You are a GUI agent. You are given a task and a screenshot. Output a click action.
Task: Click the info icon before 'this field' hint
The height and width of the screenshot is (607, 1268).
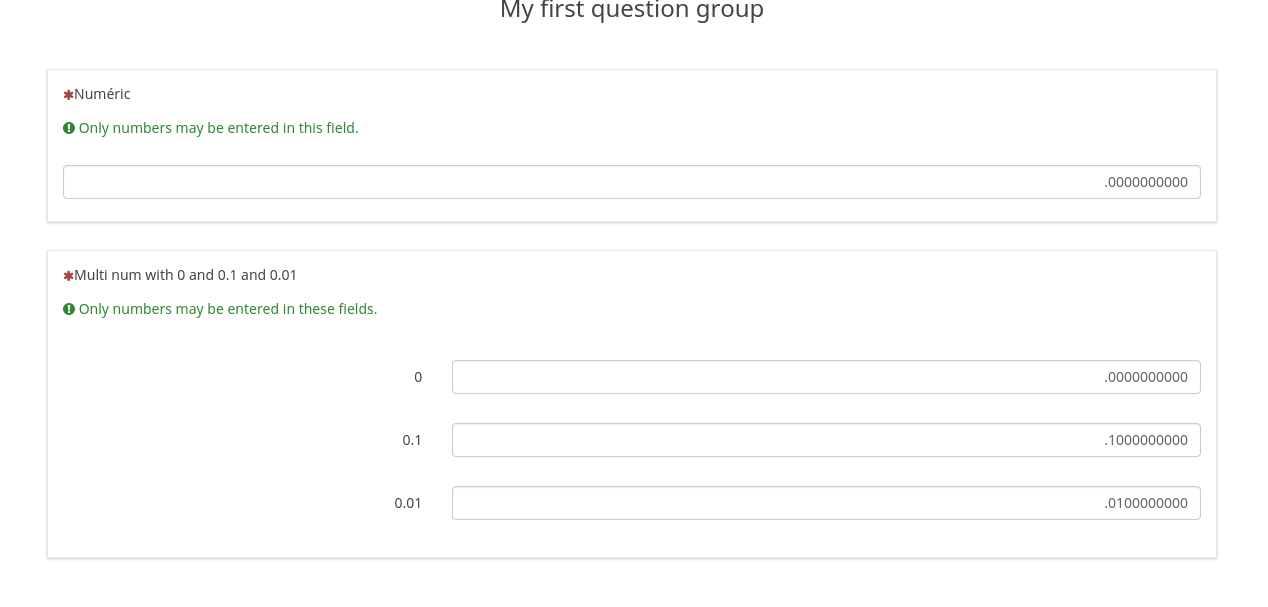tap(69, 128)
